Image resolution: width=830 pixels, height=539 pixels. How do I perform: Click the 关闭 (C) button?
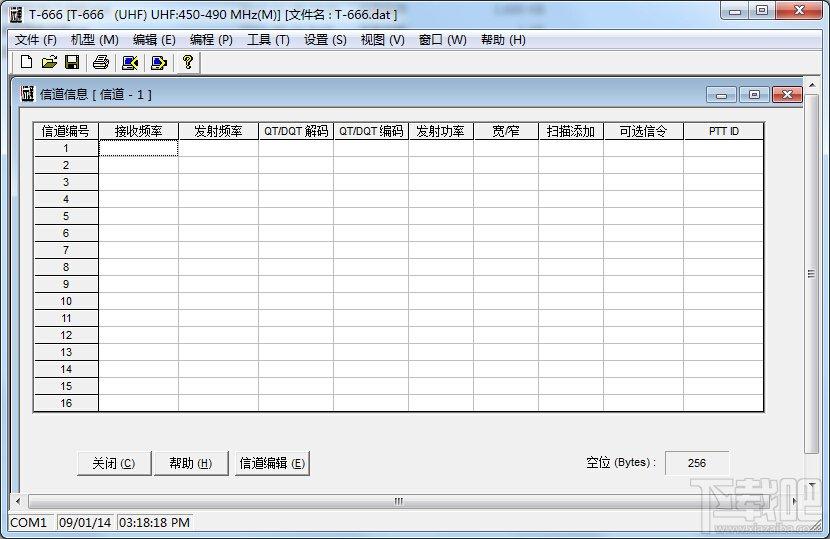point(114,463)
